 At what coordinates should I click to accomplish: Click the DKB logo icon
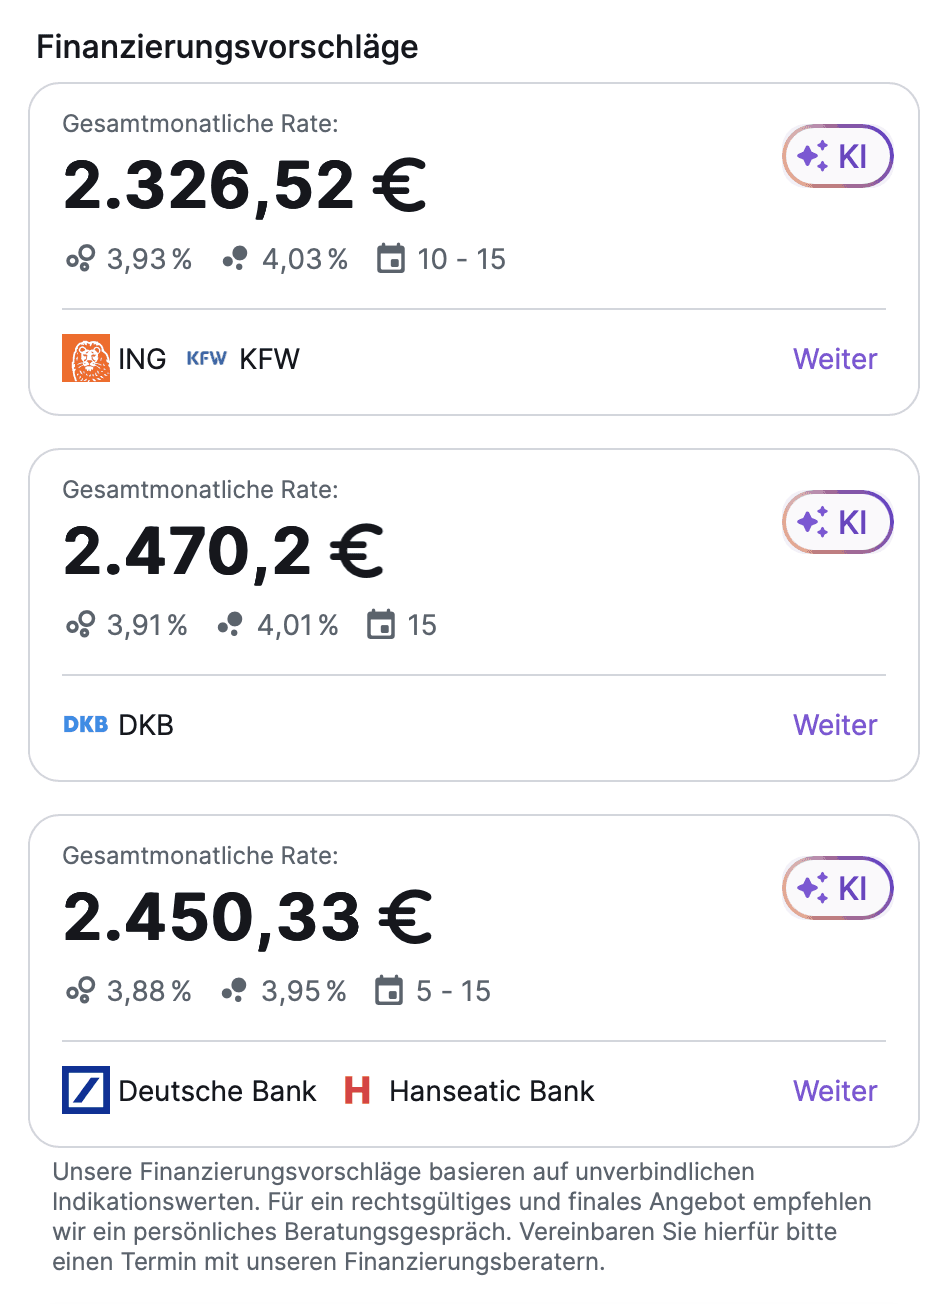pyautogui.click(x=86, y=725)
